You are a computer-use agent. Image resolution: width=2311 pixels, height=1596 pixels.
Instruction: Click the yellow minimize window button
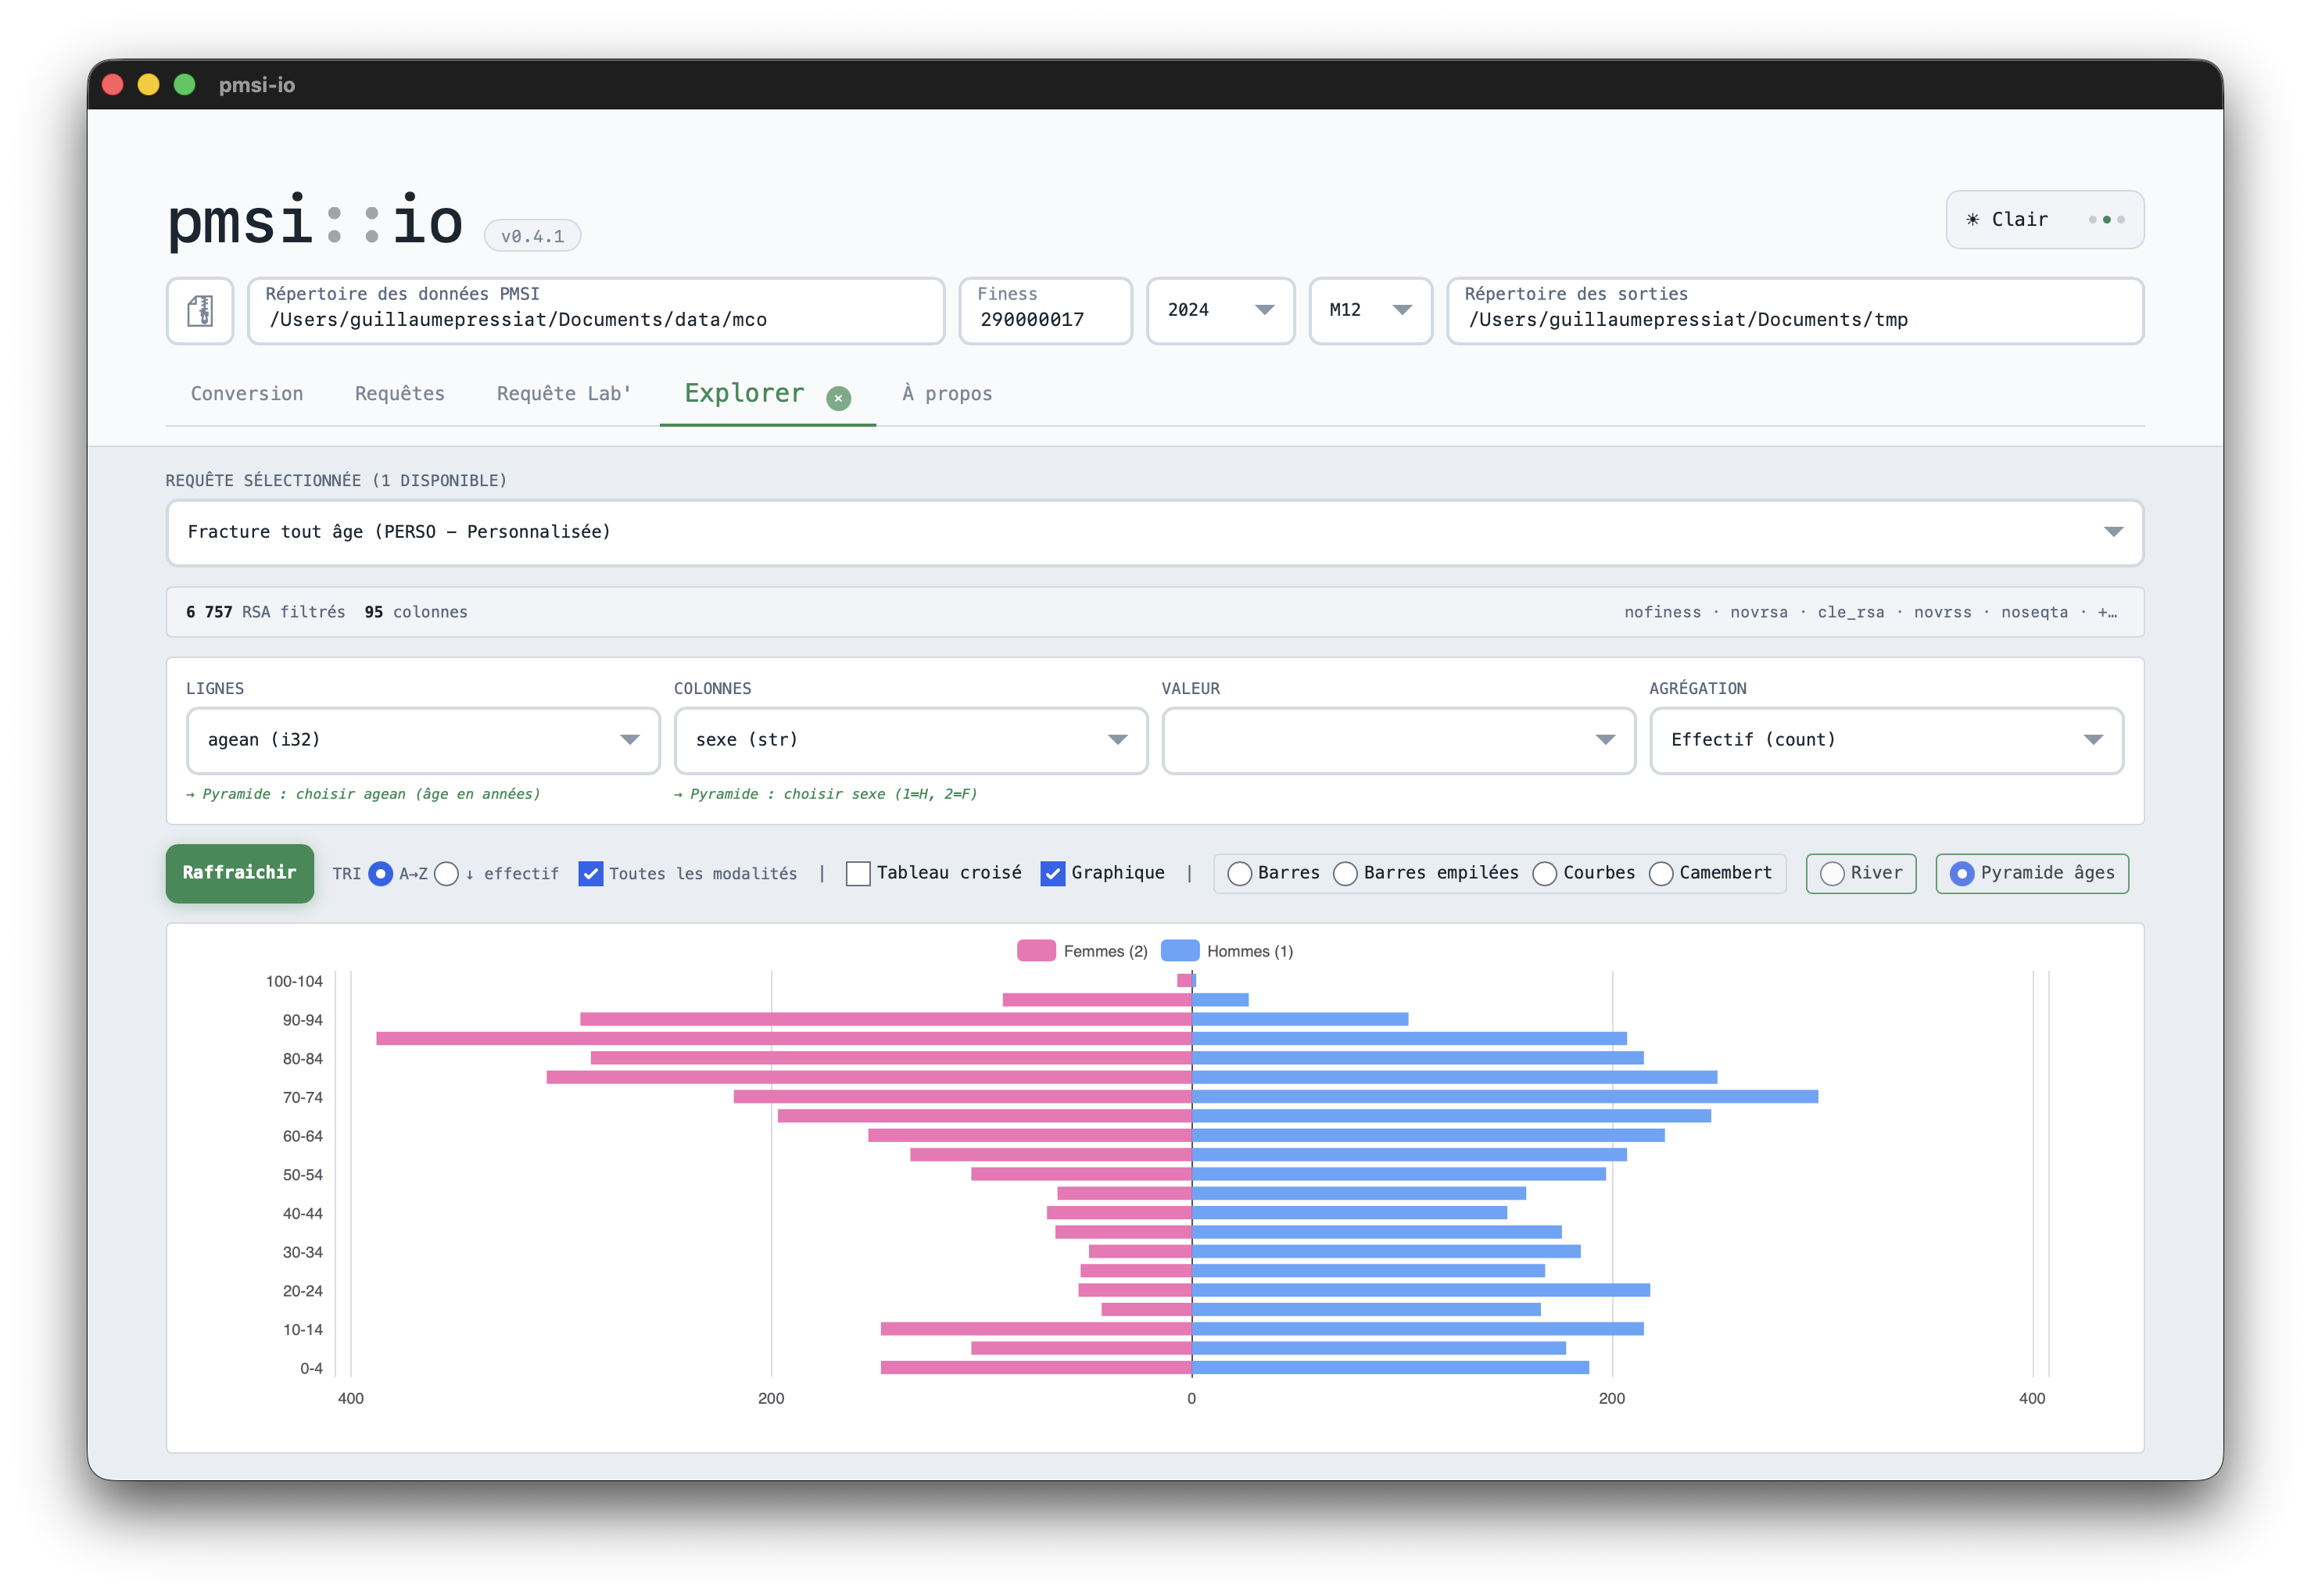point(148,85)
